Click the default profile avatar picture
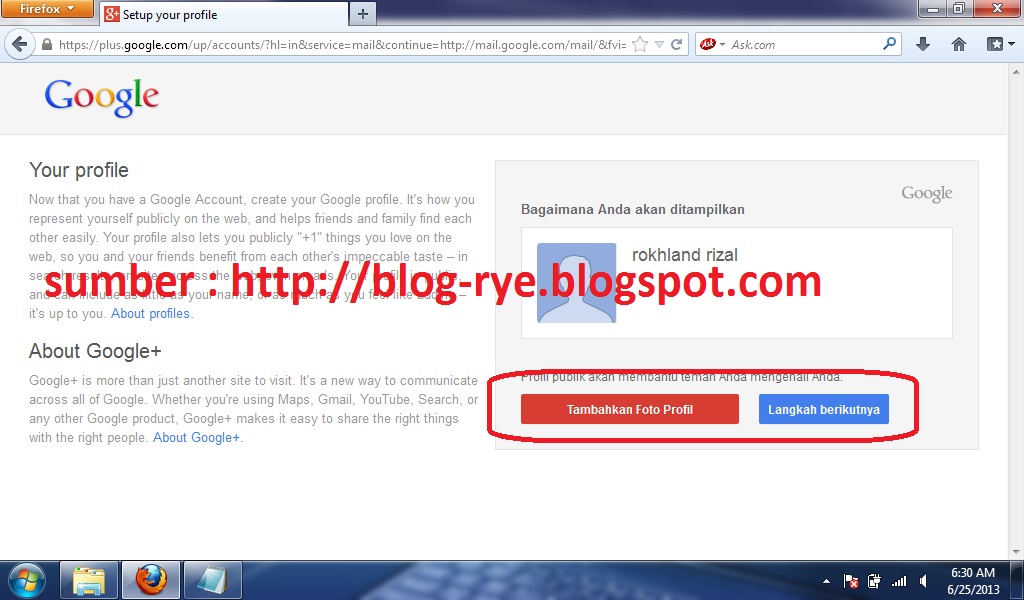 tap(577, 283)
